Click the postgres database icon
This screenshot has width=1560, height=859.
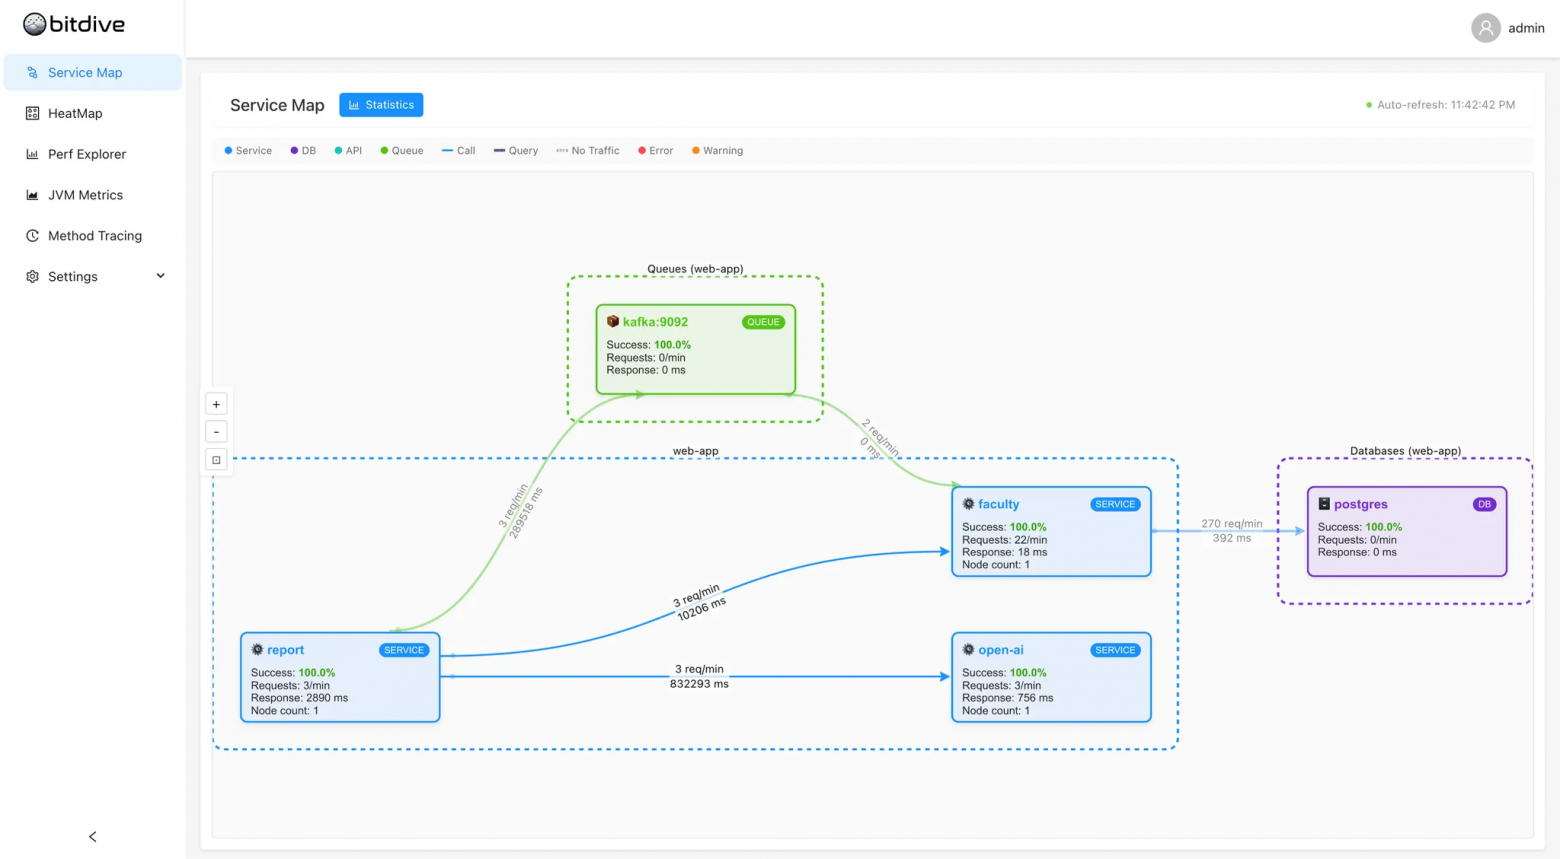1324,504
